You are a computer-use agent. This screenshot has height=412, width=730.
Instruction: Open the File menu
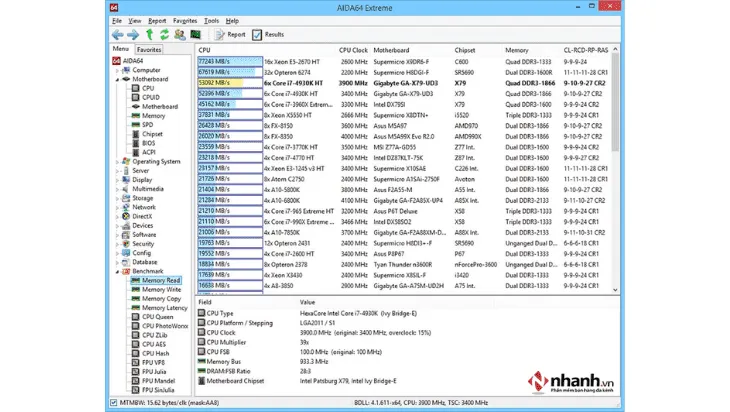[x=117, y=21]
